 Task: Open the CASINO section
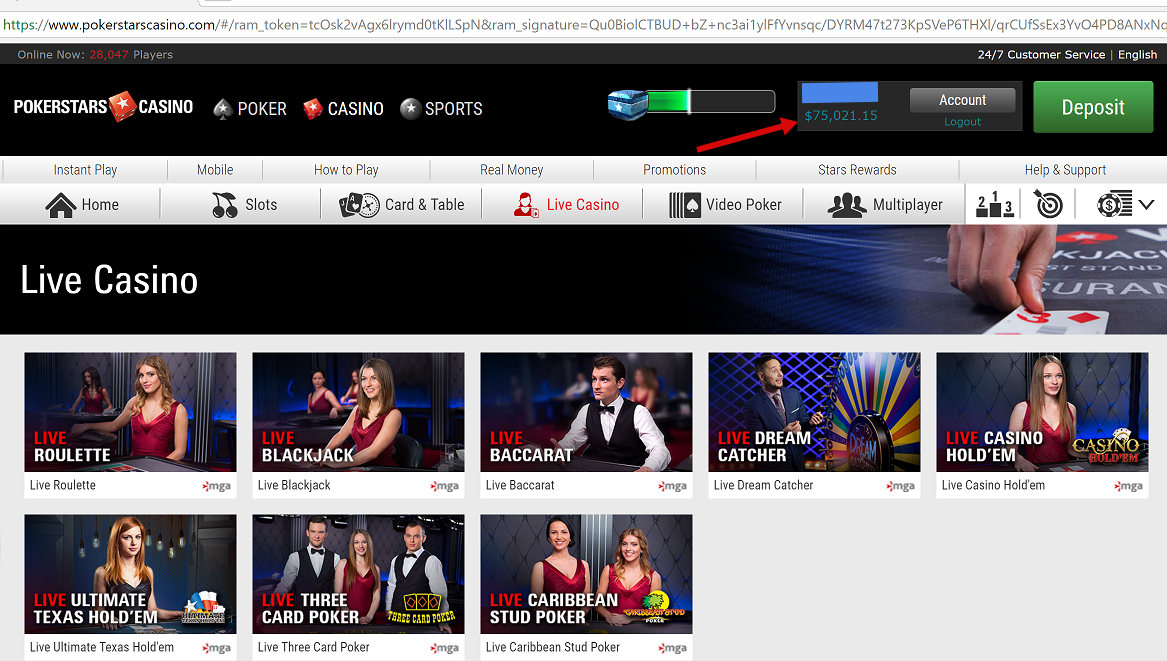coord(356,109)
